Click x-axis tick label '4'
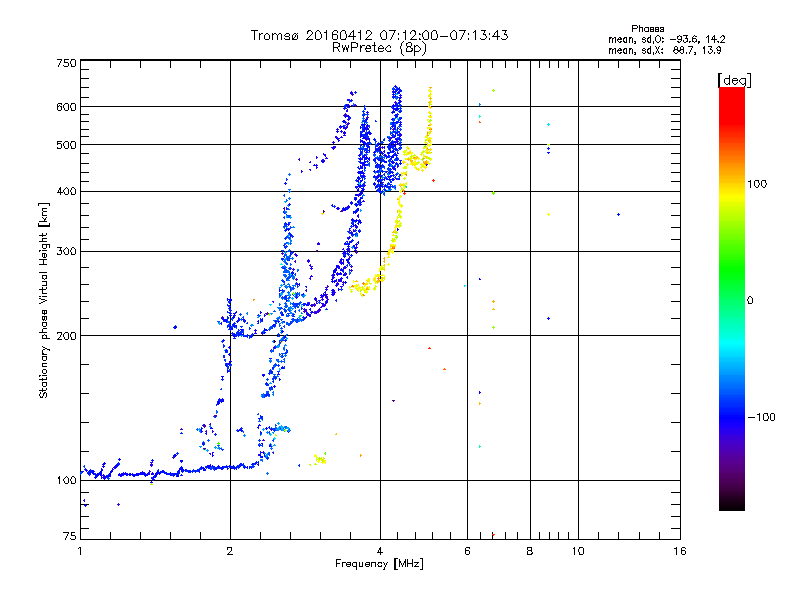800x600 pixels. [380, 552]
